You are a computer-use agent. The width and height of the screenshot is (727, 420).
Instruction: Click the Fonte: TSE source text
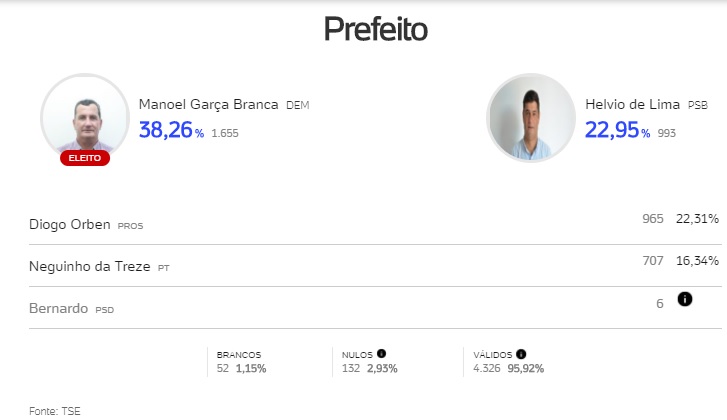[55, 410]
